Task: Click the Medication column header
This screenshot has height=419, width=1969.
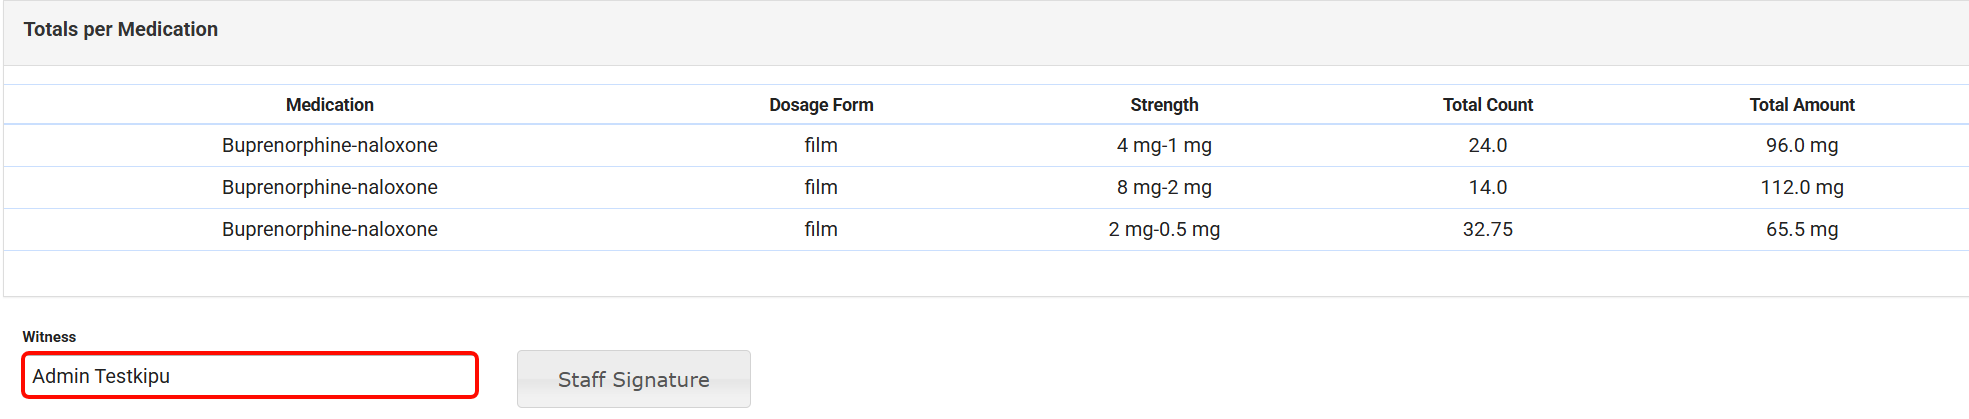Action: click(x=329, y=105)
